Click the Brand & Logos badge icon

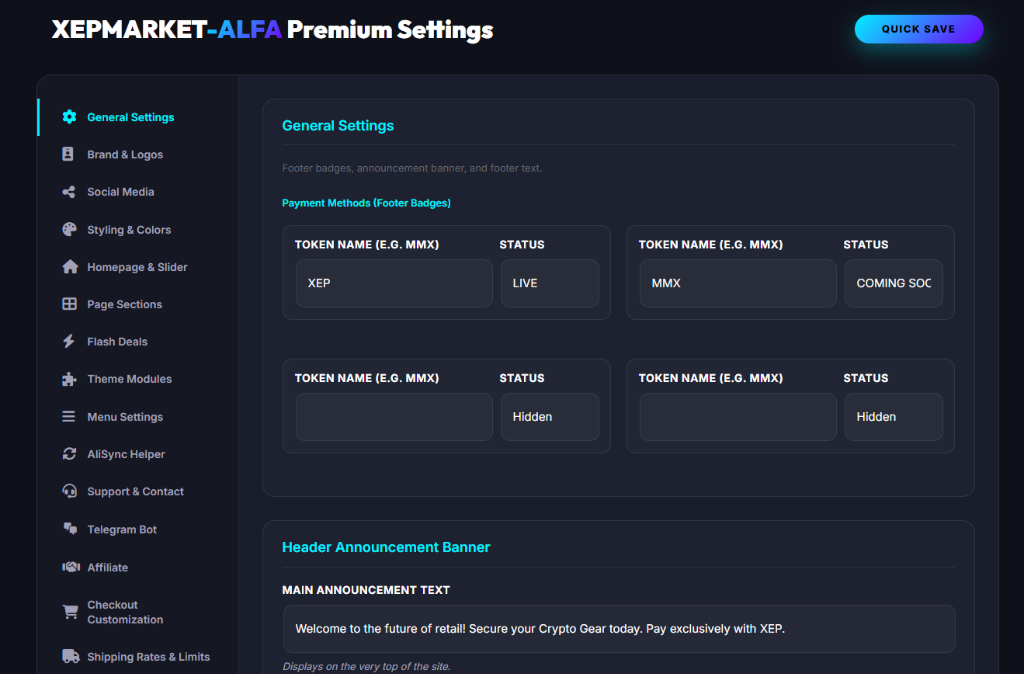(69, 155)
